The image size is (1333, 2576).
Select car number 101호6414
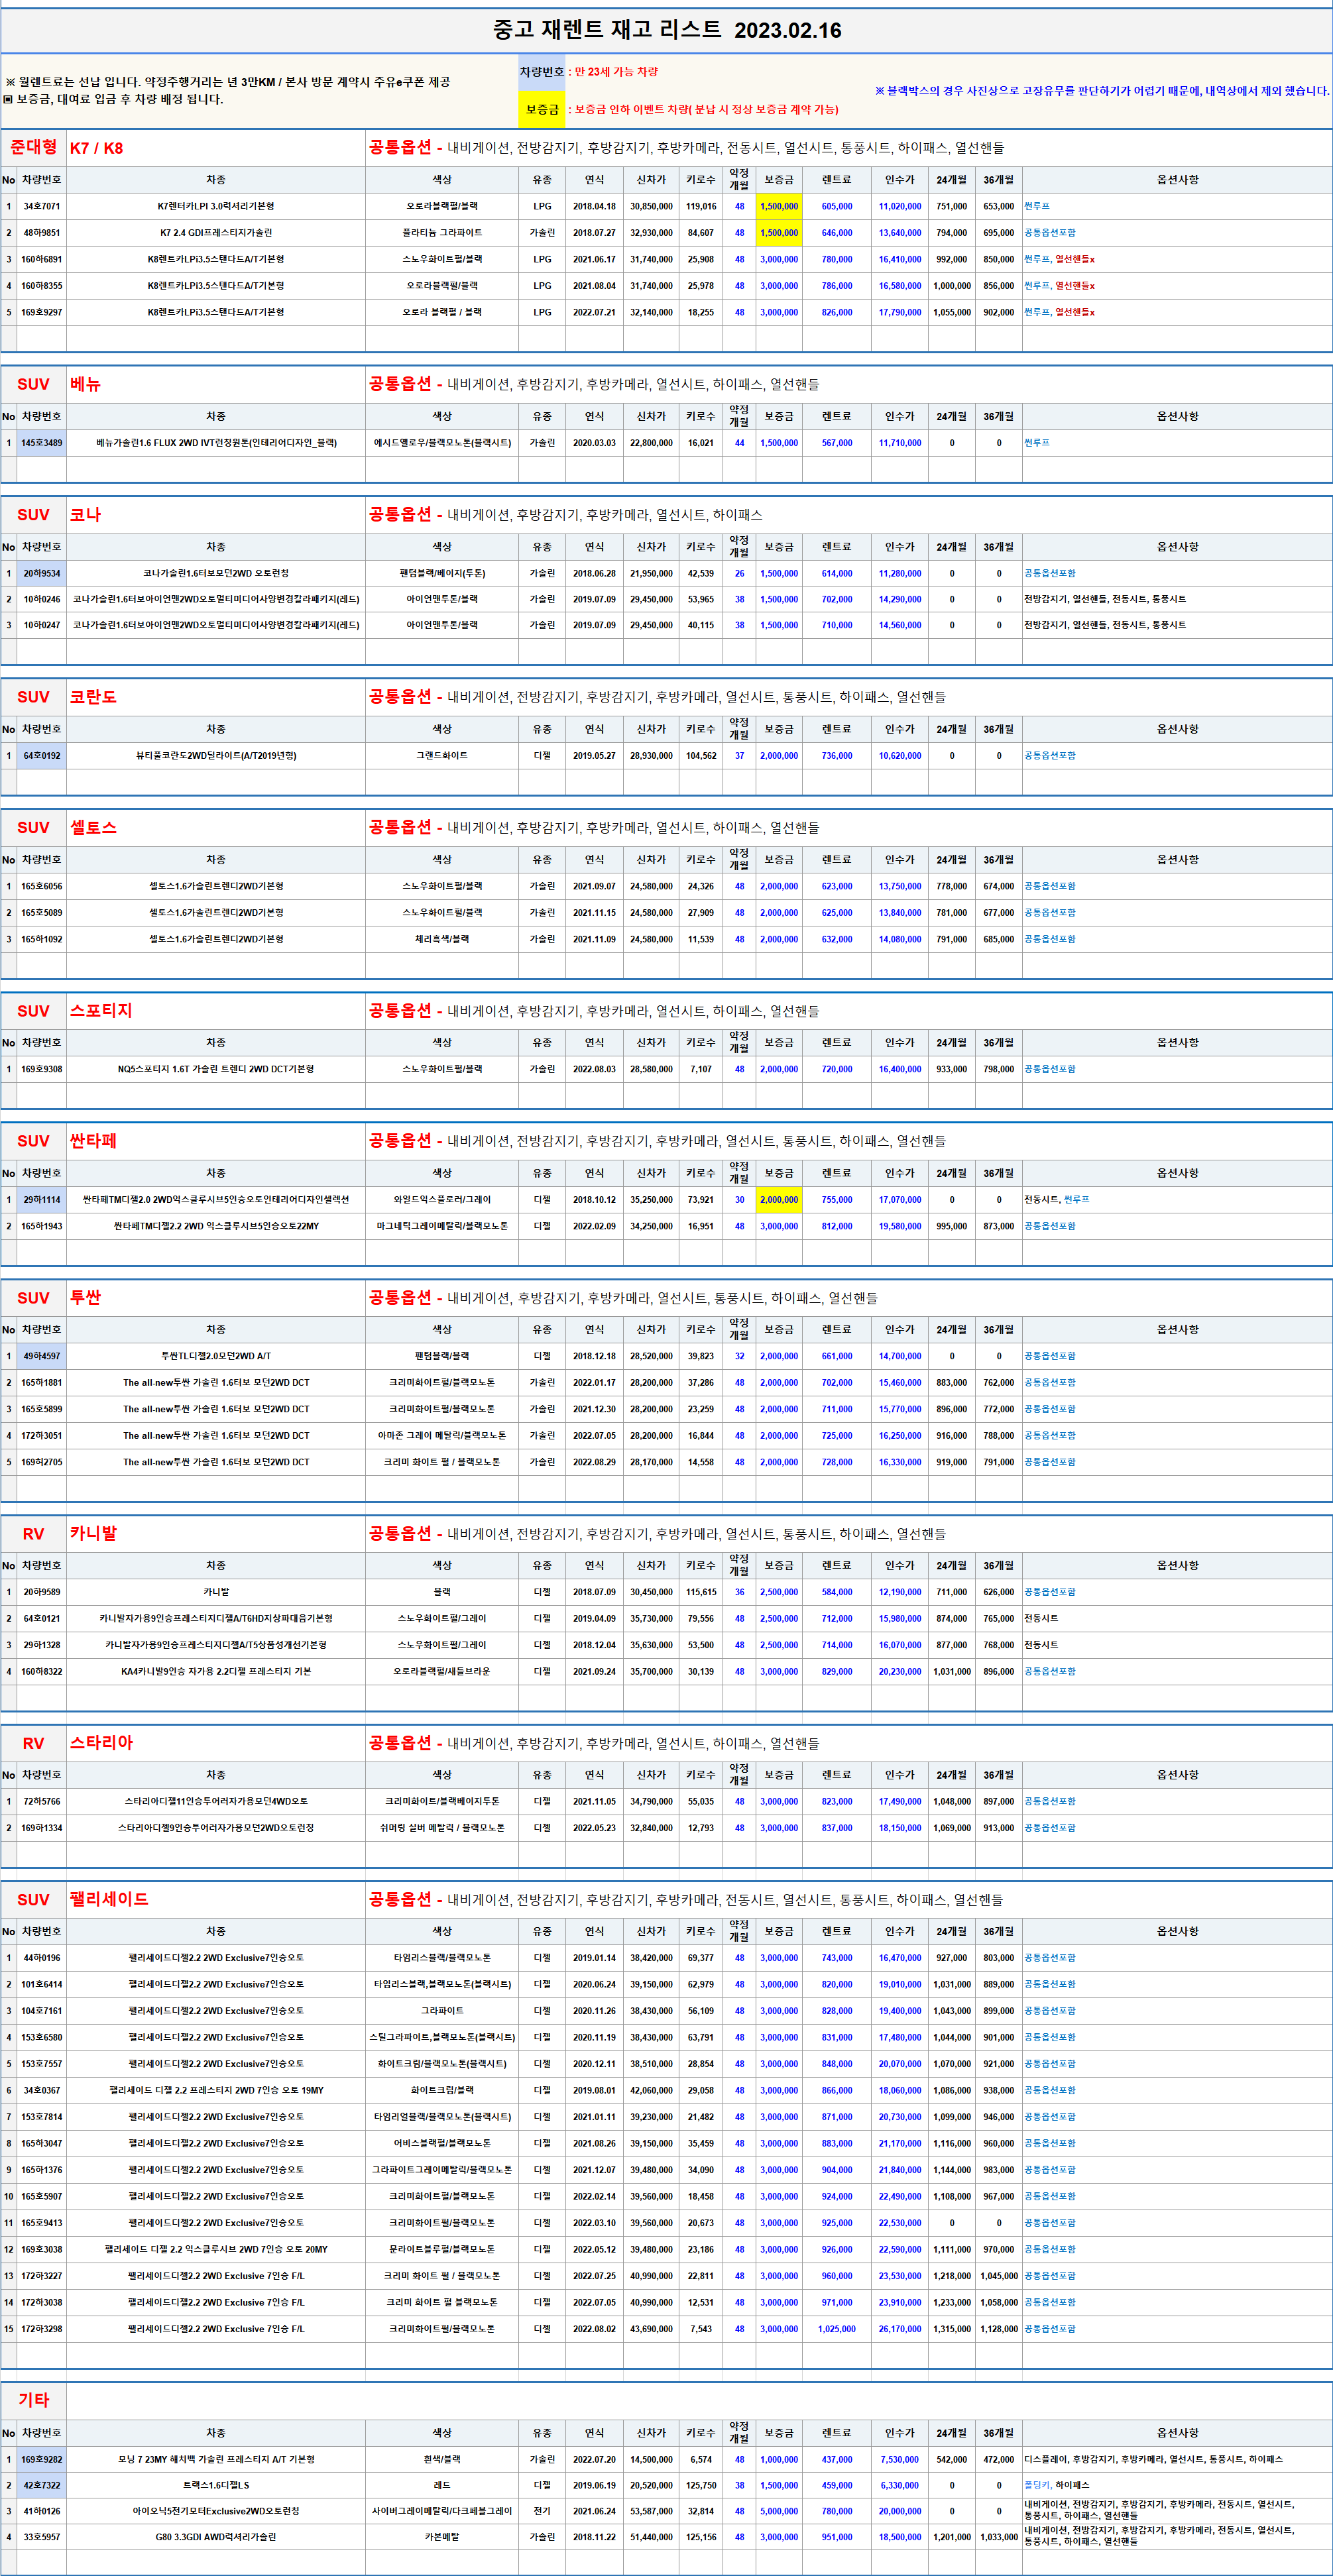(41, 1985)
